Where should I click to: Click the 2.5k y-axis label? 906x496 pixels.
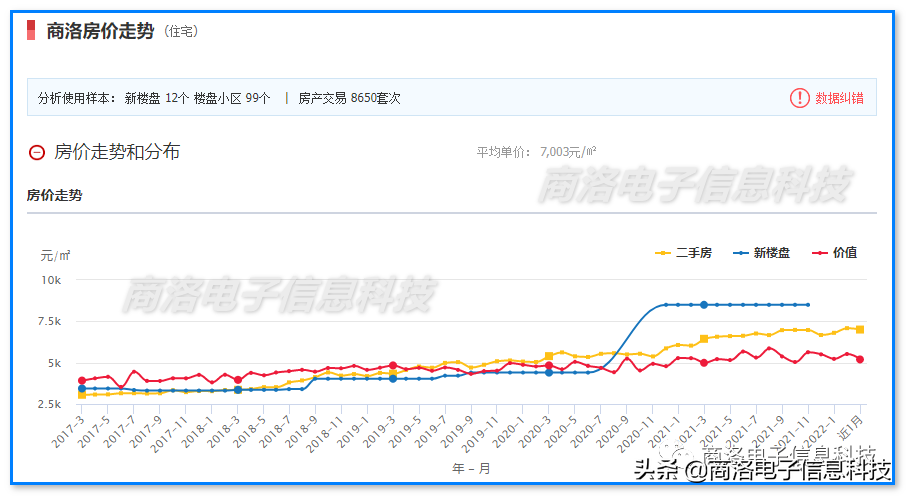49,404
